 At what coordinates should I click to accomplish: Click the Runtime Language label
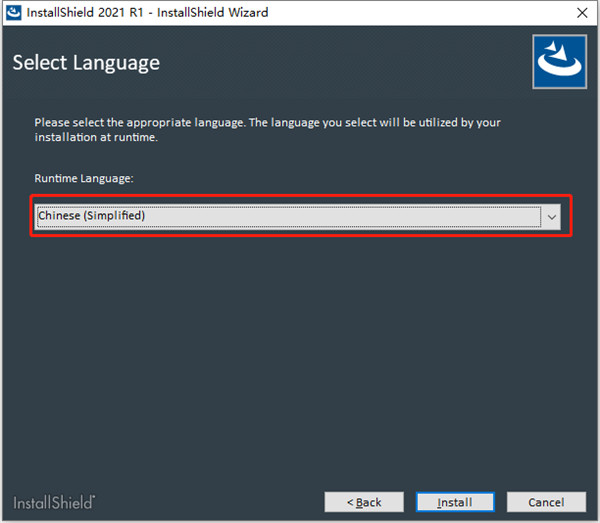[x=84, y=178]
